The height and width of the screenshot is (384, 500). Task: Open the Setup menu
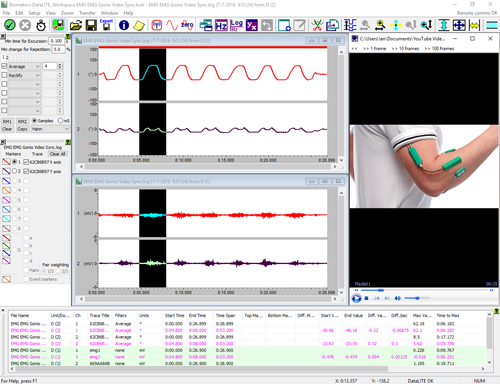pos(34,13)
